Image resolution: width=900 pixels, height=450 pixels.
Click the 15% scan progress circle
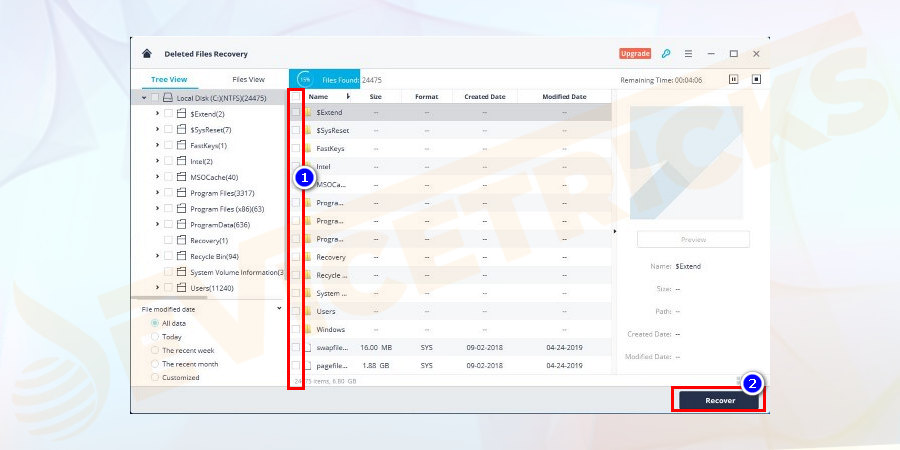305,80
